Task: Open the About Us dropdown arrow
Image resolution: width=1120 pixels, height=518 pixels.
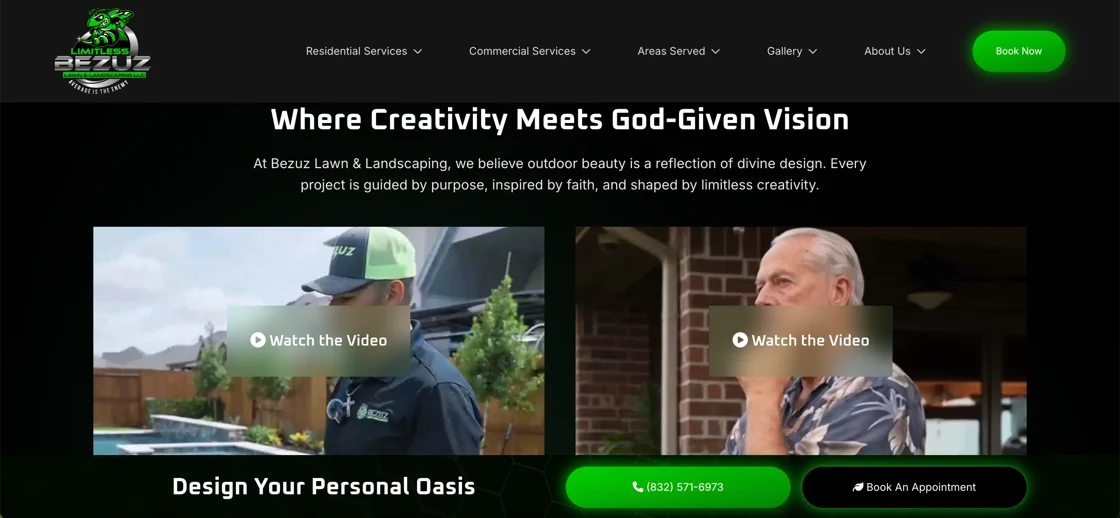Action: (921, 51)
